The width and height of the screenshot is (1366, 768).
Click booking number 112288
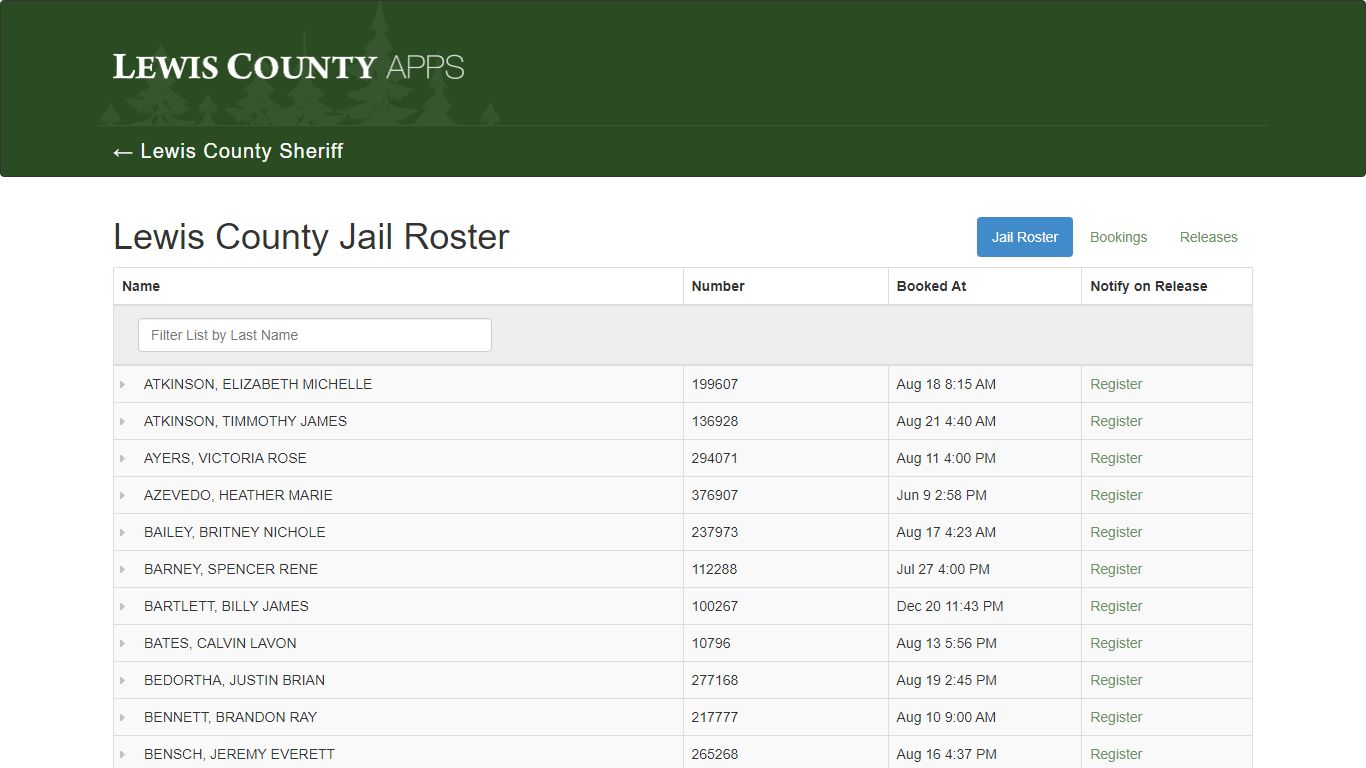coord(714,569)
